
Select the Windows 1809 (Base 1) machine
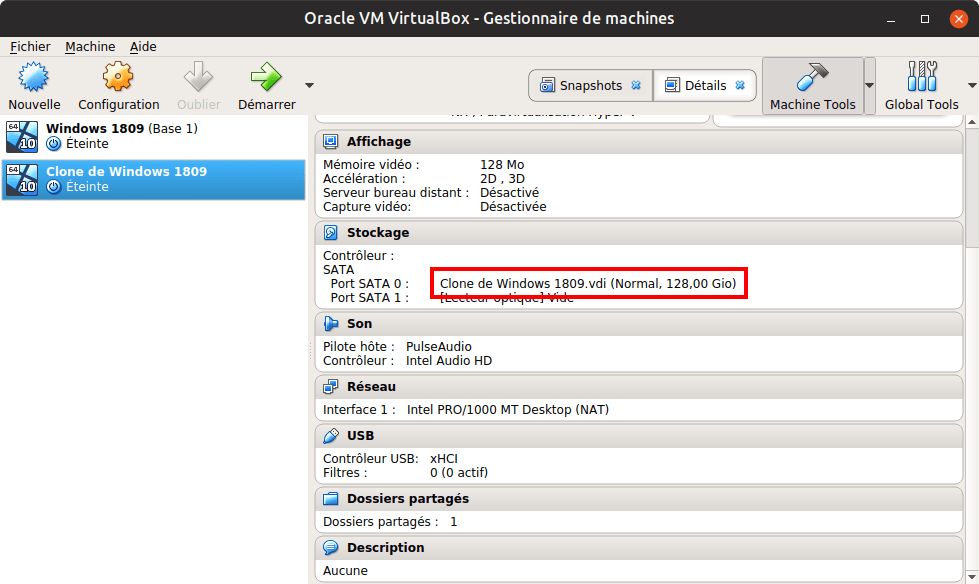click(154, 136)
